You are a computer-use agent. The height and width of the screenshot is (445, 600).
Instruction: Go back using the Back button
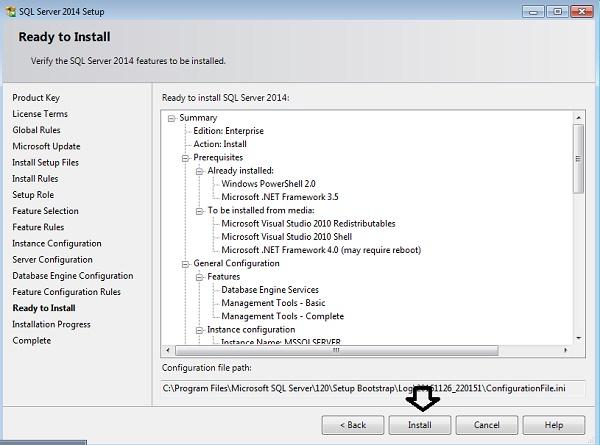coord(352,424)
